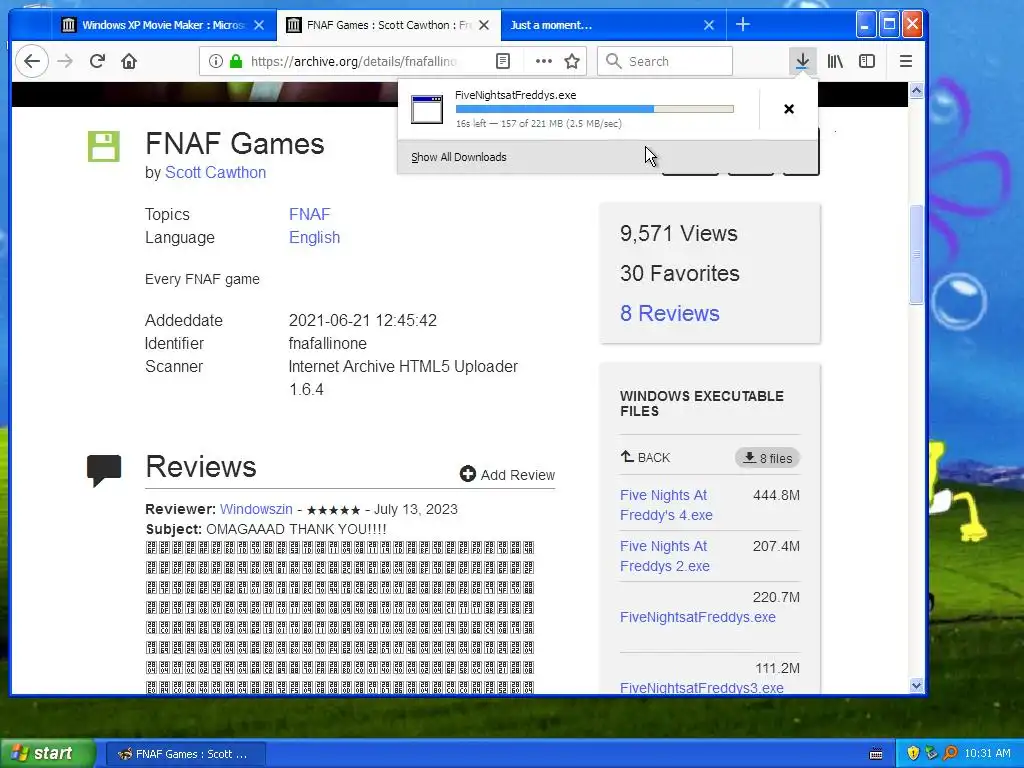Close the FNAF Games tab
The width and height of the screenshot is (1024, 768).
click(484, 25)
